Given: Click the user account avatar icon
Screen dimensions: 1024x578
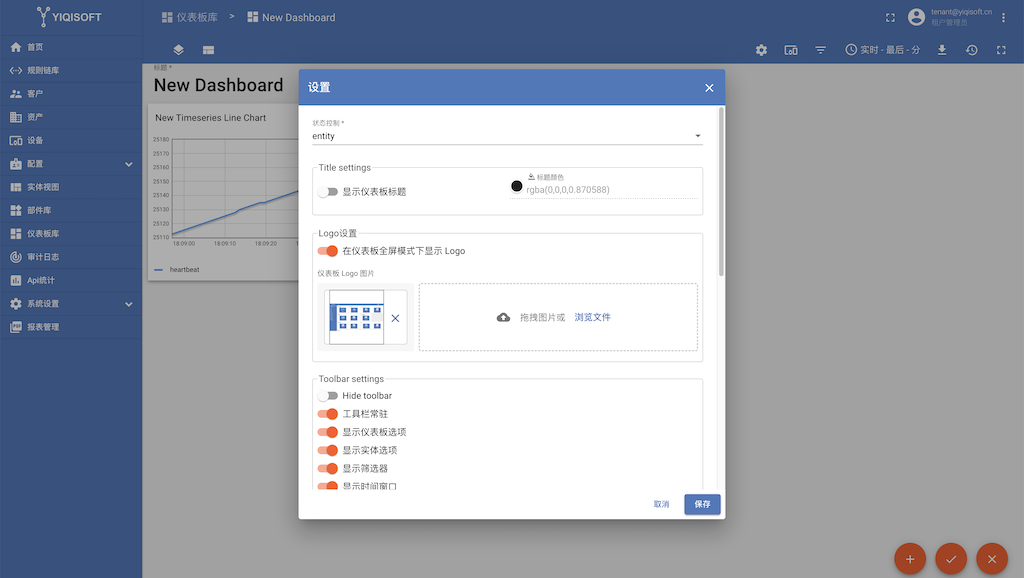Looking at the screenshot, I should click(x=916, y=18).
